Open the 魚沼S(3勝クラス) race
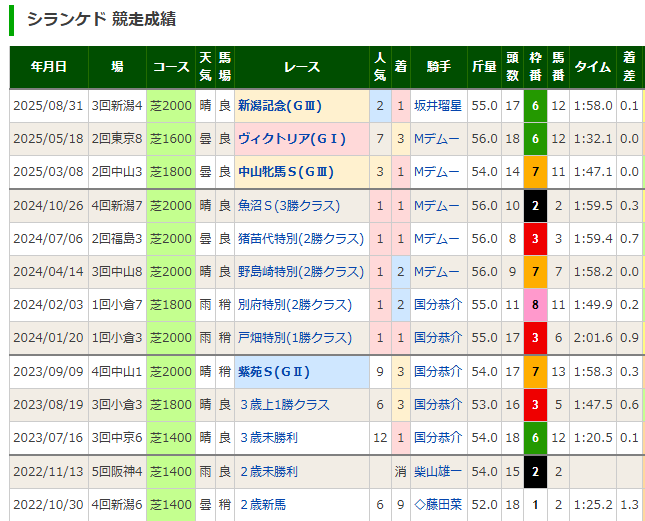Image resolution: width=645 pixels, height=521 pixels. click(294, 206)
